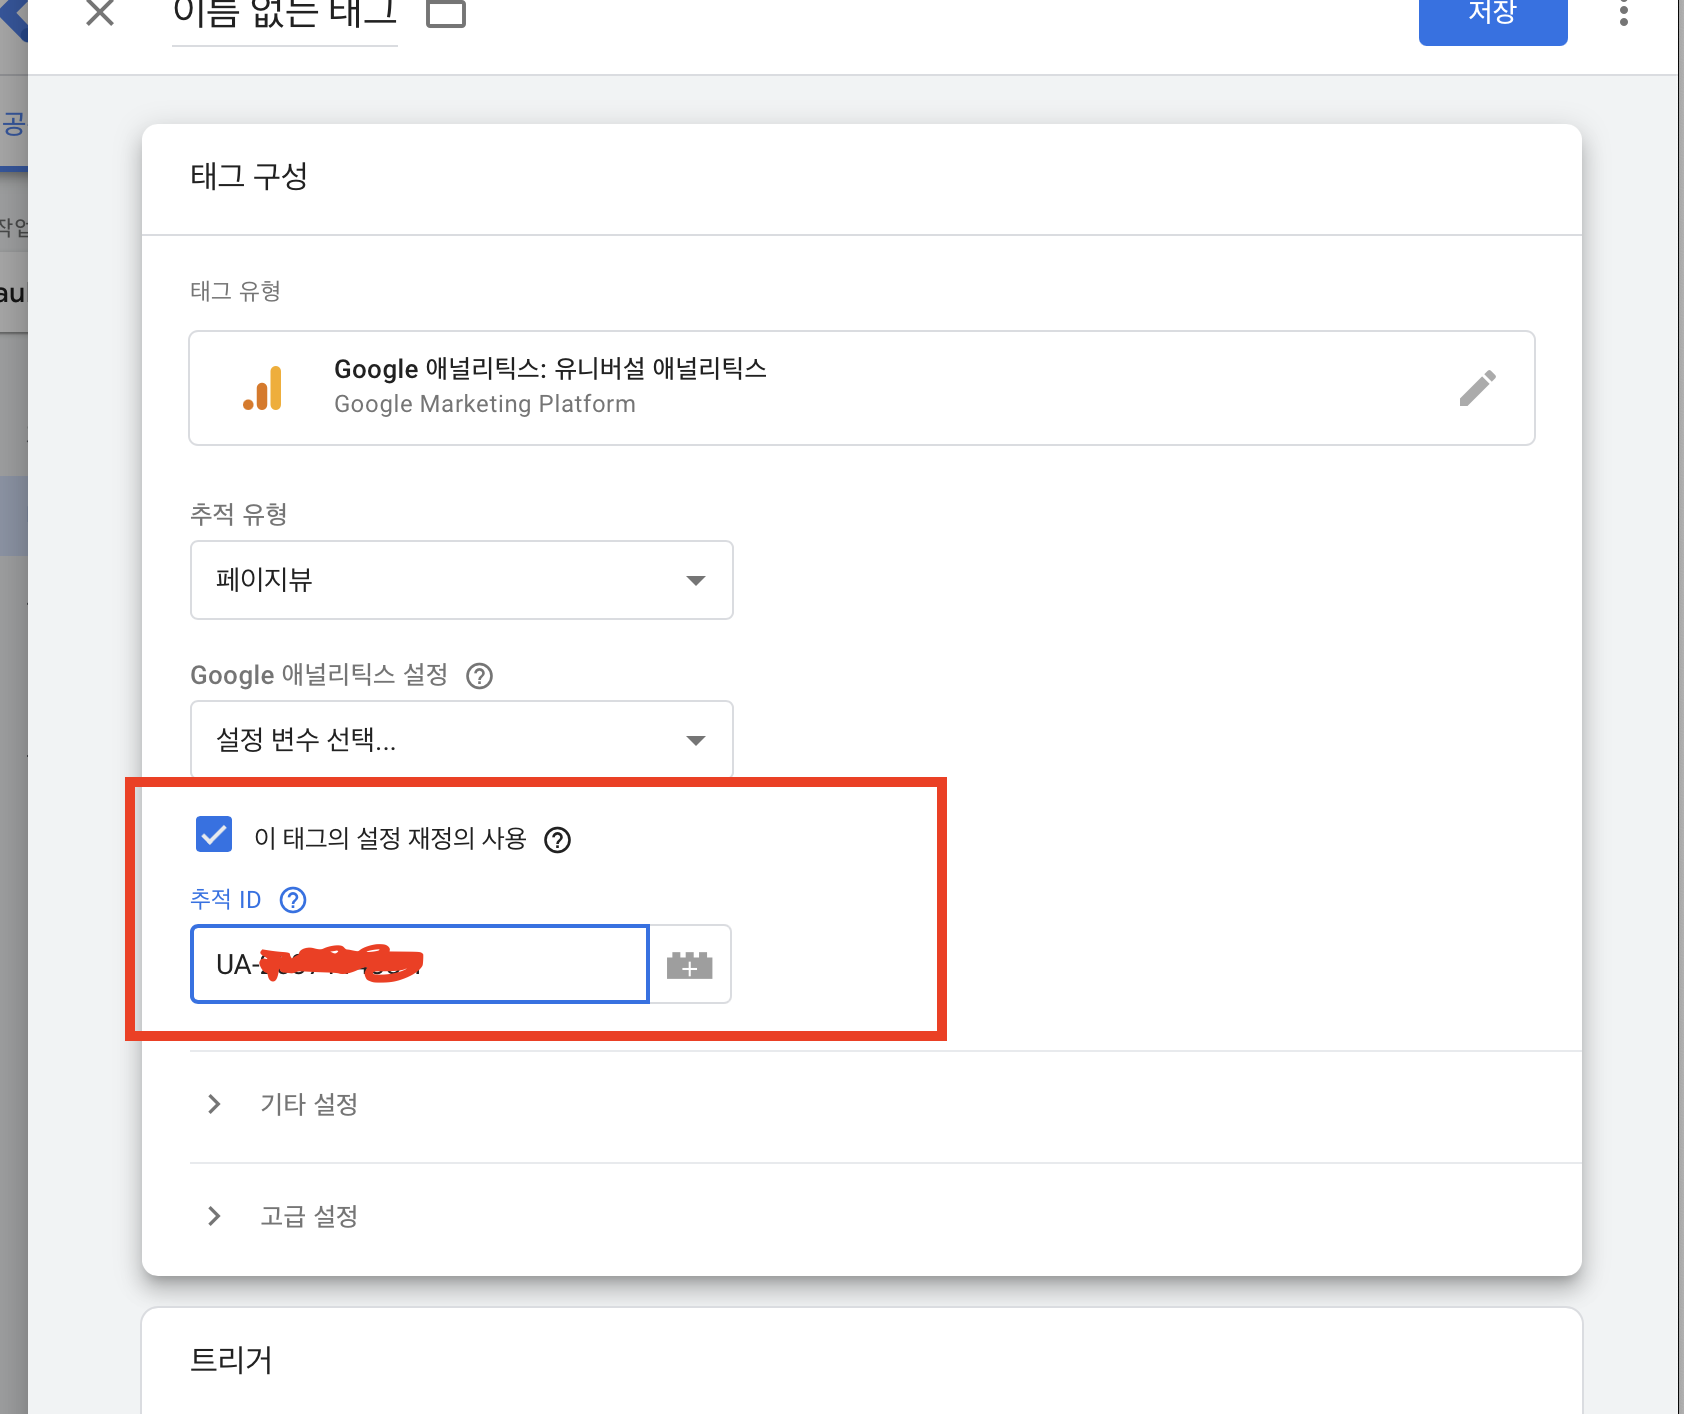Screen dimensions: 1684x1414
Task: Click the variable picker icon next to tracking ID
Action: click(x=690, y=964)
